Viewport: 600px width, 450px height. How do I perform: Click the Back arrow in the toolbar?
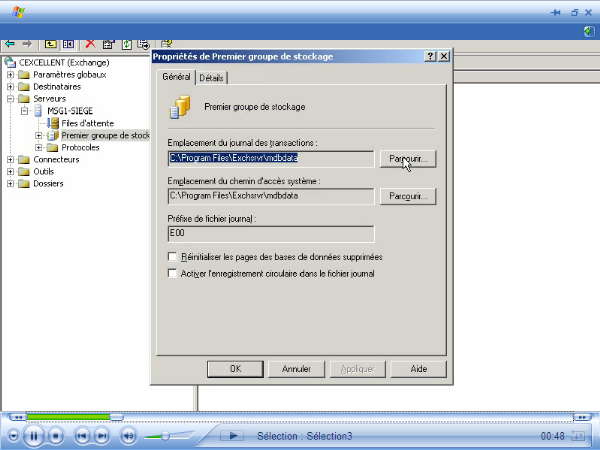(10, 44)
